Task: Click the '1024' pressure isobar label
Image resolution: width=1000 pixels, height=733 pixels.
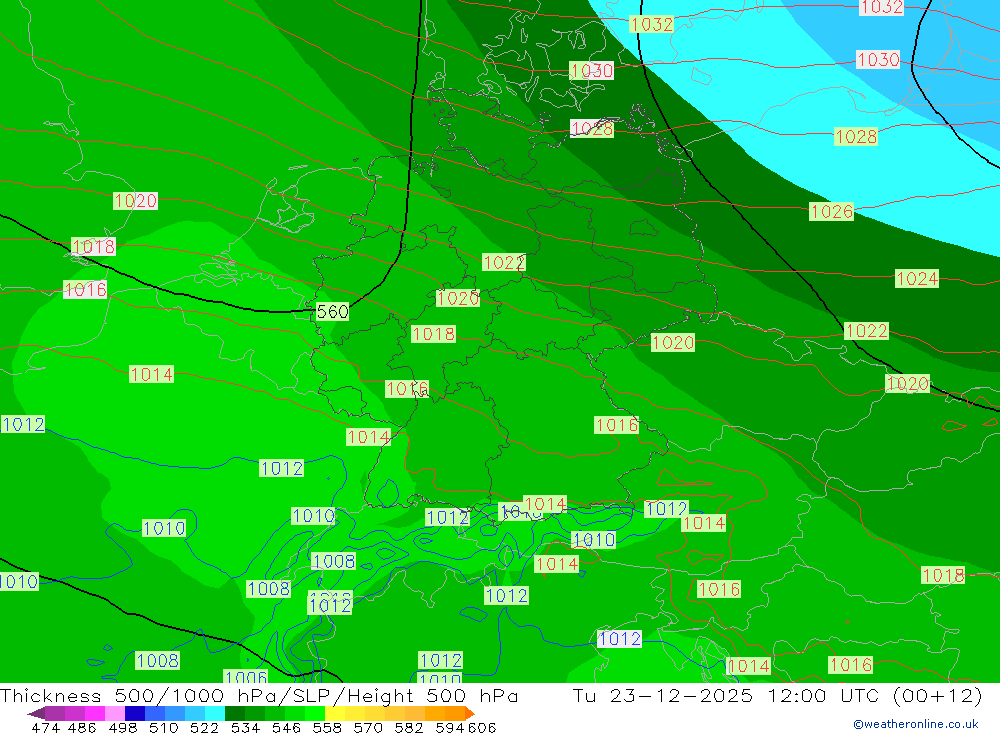Action: tap(916, 278)
